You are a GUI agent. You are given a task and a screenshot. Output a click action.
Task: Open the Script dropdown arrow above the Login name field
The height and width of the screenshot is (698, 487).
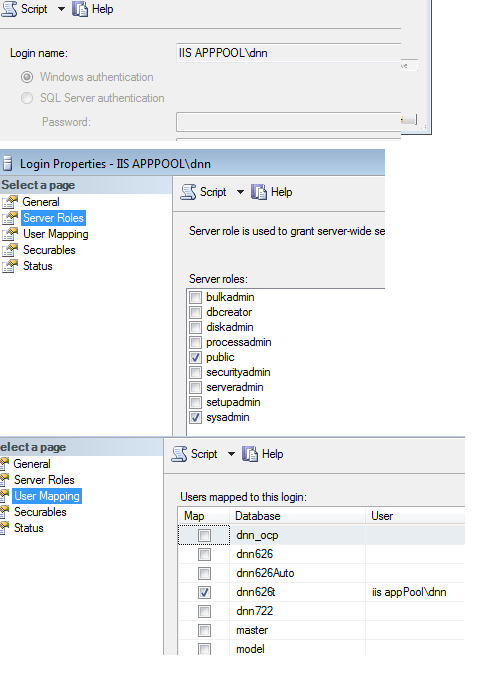[x=61, y=9]
